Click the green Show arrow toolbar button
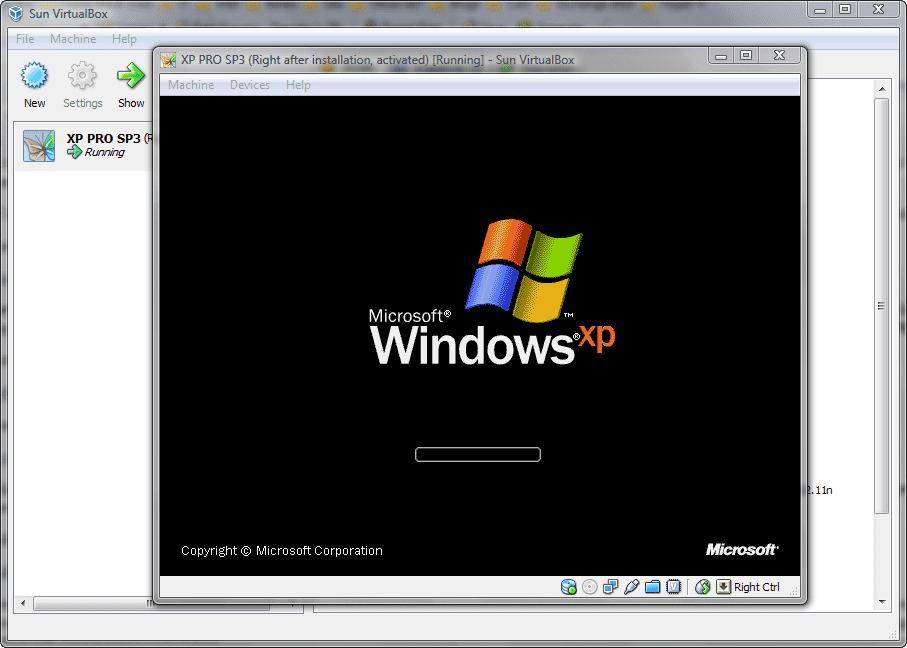This screenshot has width=907, height=648. click(131, 85)
